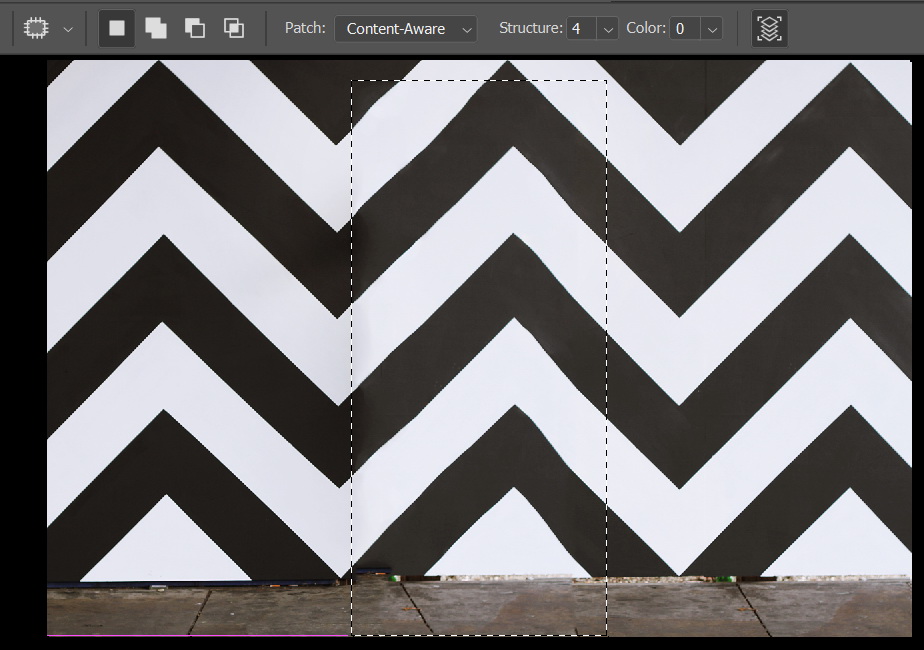Toggle the Sample All Layers button
Image resolution: width=924 pixels, height=650 pixels.
(769, 28)
